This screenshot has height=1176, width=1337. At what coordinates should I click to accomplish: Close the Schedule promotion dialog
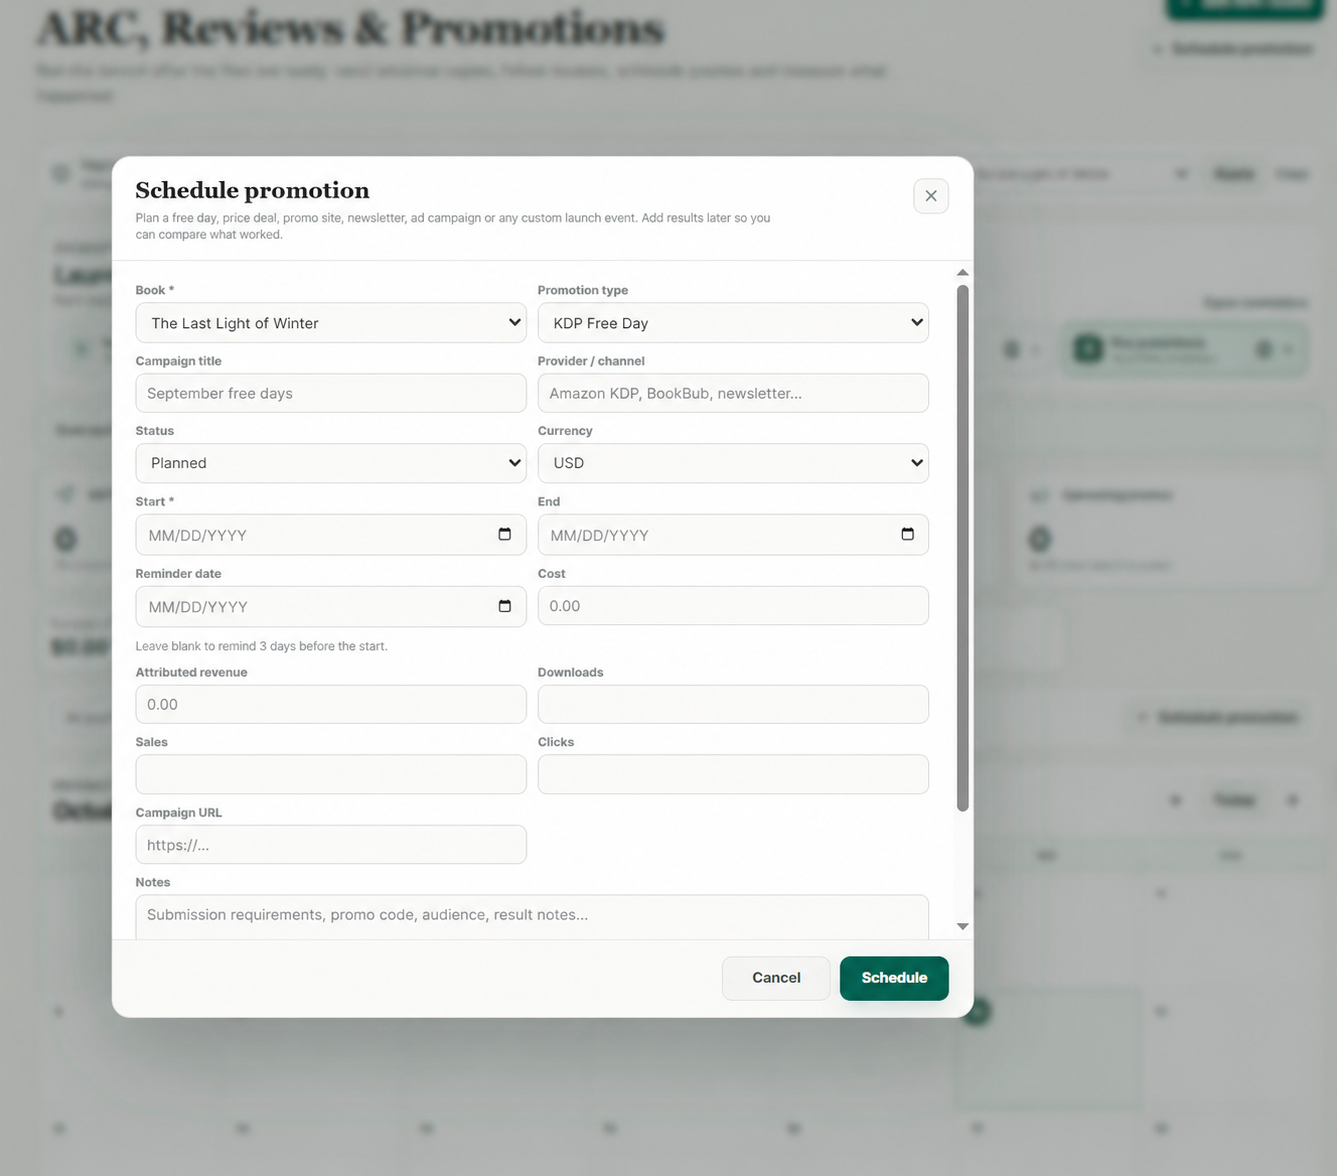930,196
